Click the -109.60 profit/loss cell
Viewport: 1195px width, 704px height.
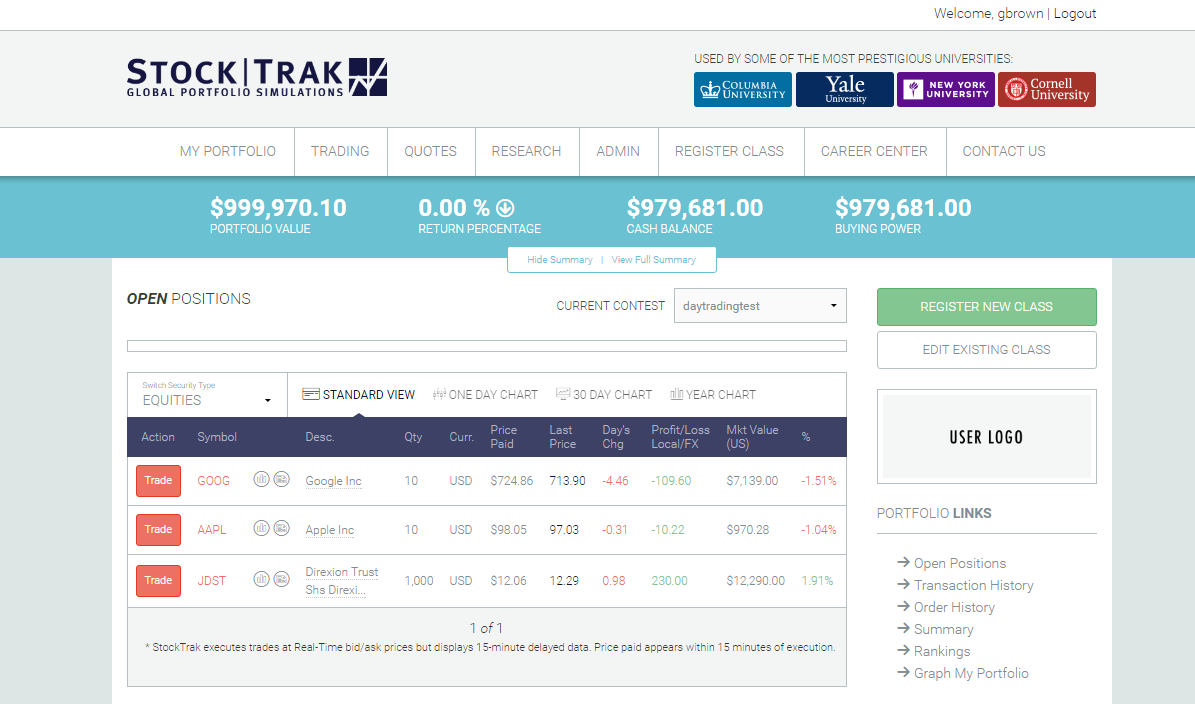pyautogui.click(x=671, y=481)
